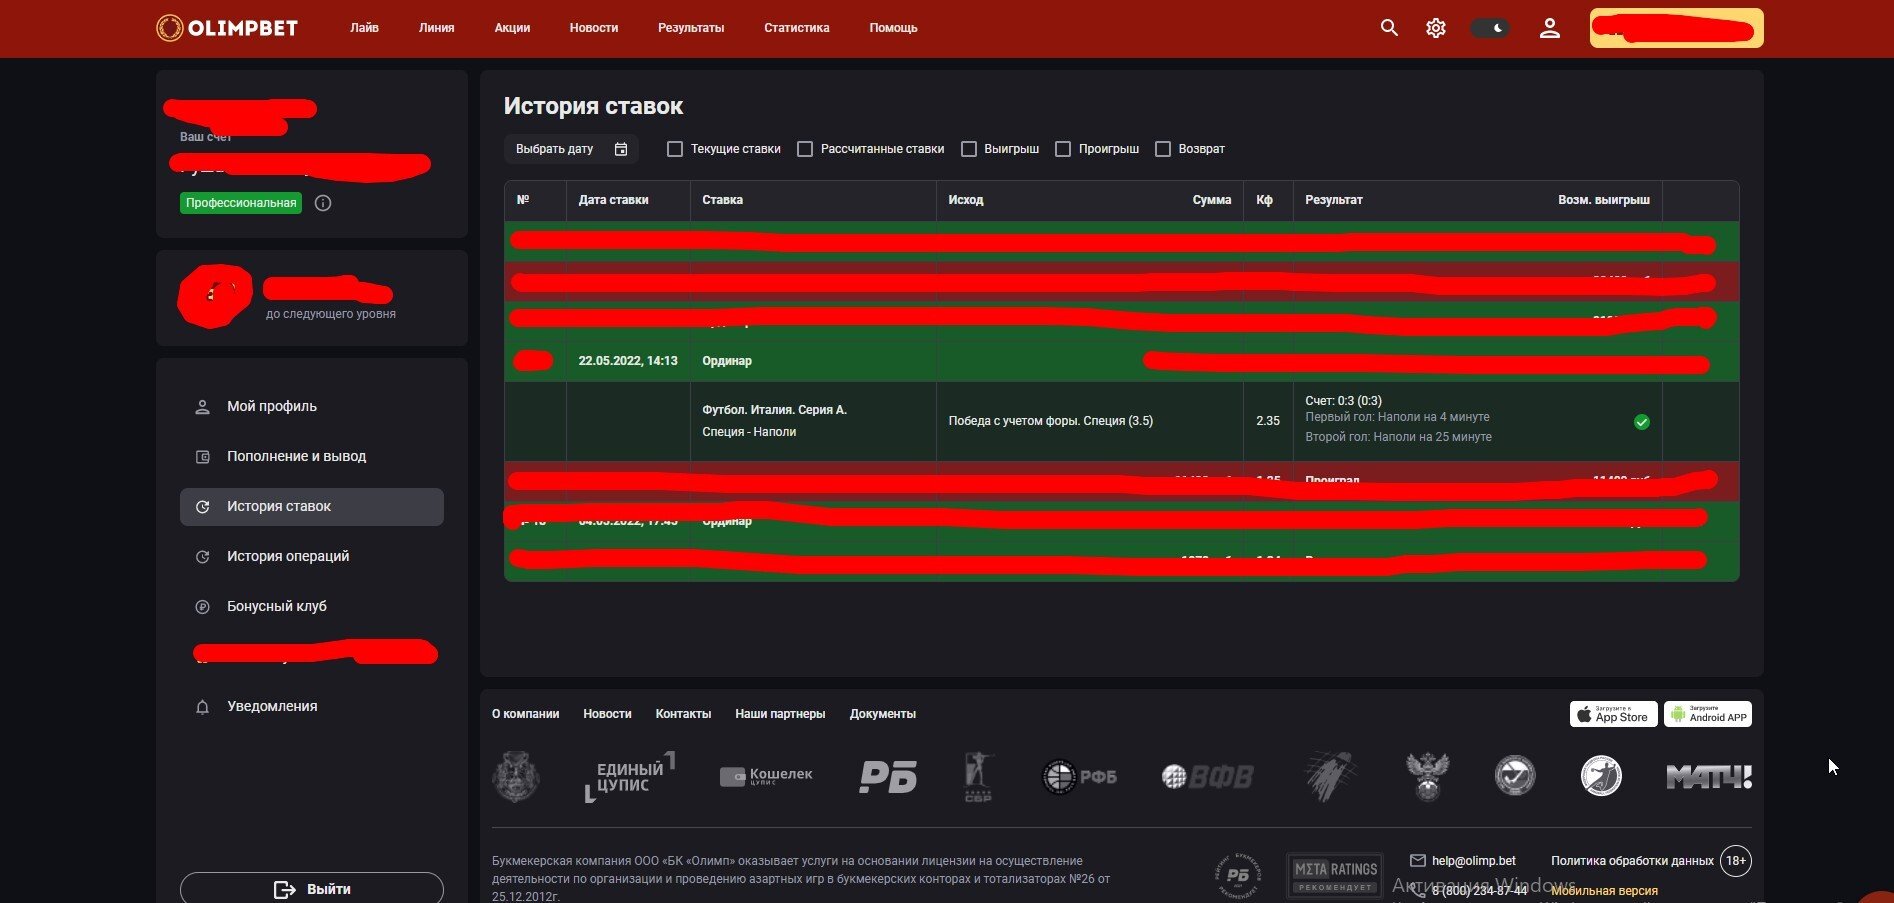The height and width of the screenshot is (903, 1894).
Task: Click the OLIMPBET logo
Action: pos(227,28)
